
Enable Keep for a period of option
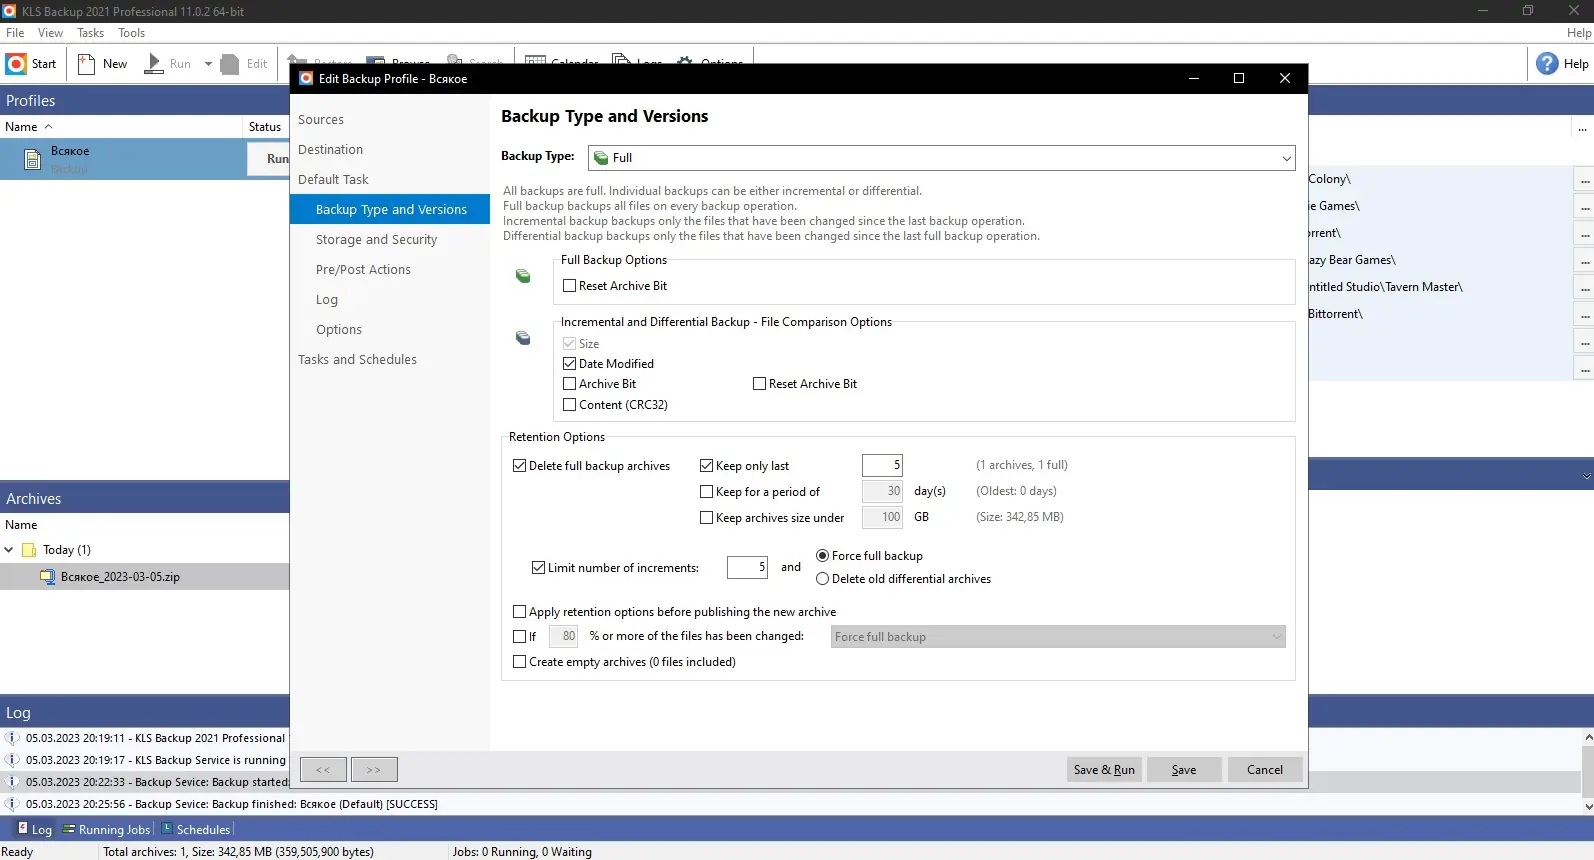coord(706,492)
